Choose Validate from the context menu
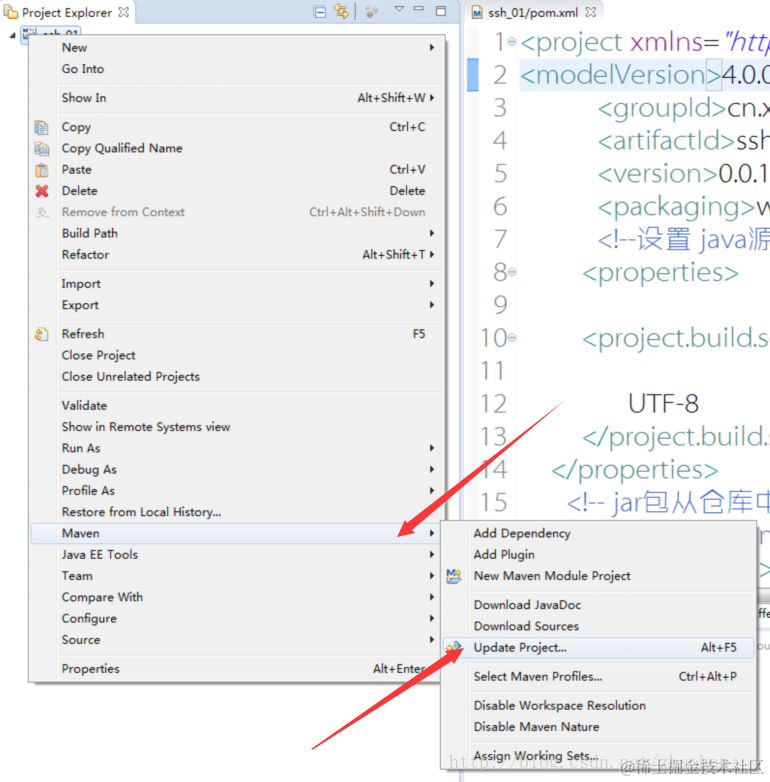This screenshot has width=770, height=782. click(x=237, y=405)
